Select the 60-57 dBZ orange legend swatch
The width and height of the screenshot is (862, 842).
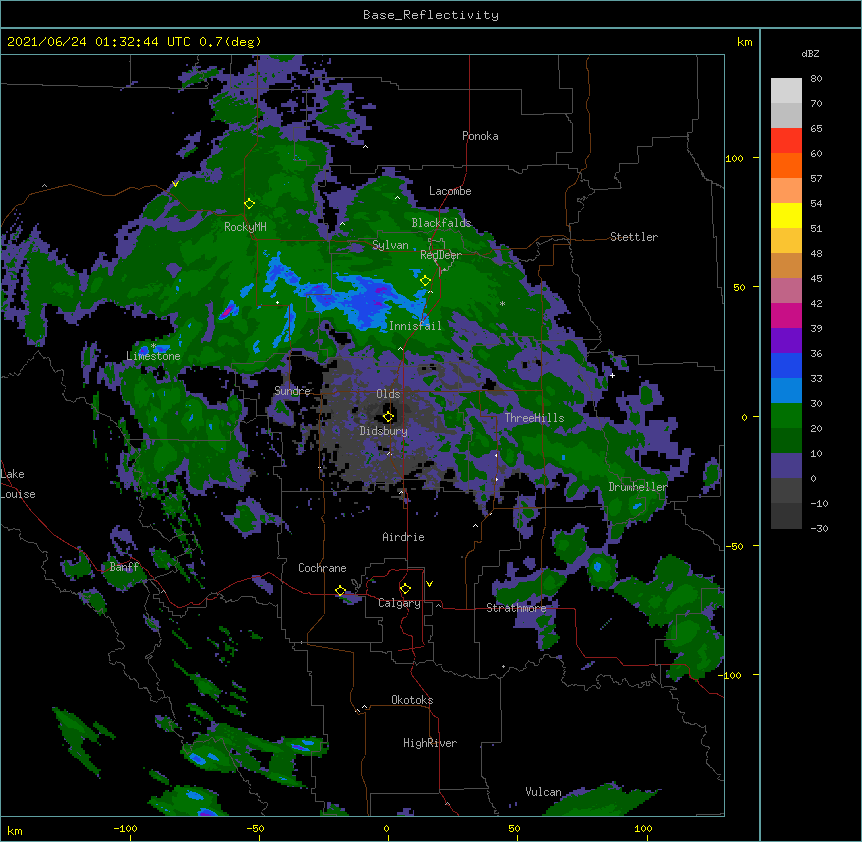[x=786, y=165]
